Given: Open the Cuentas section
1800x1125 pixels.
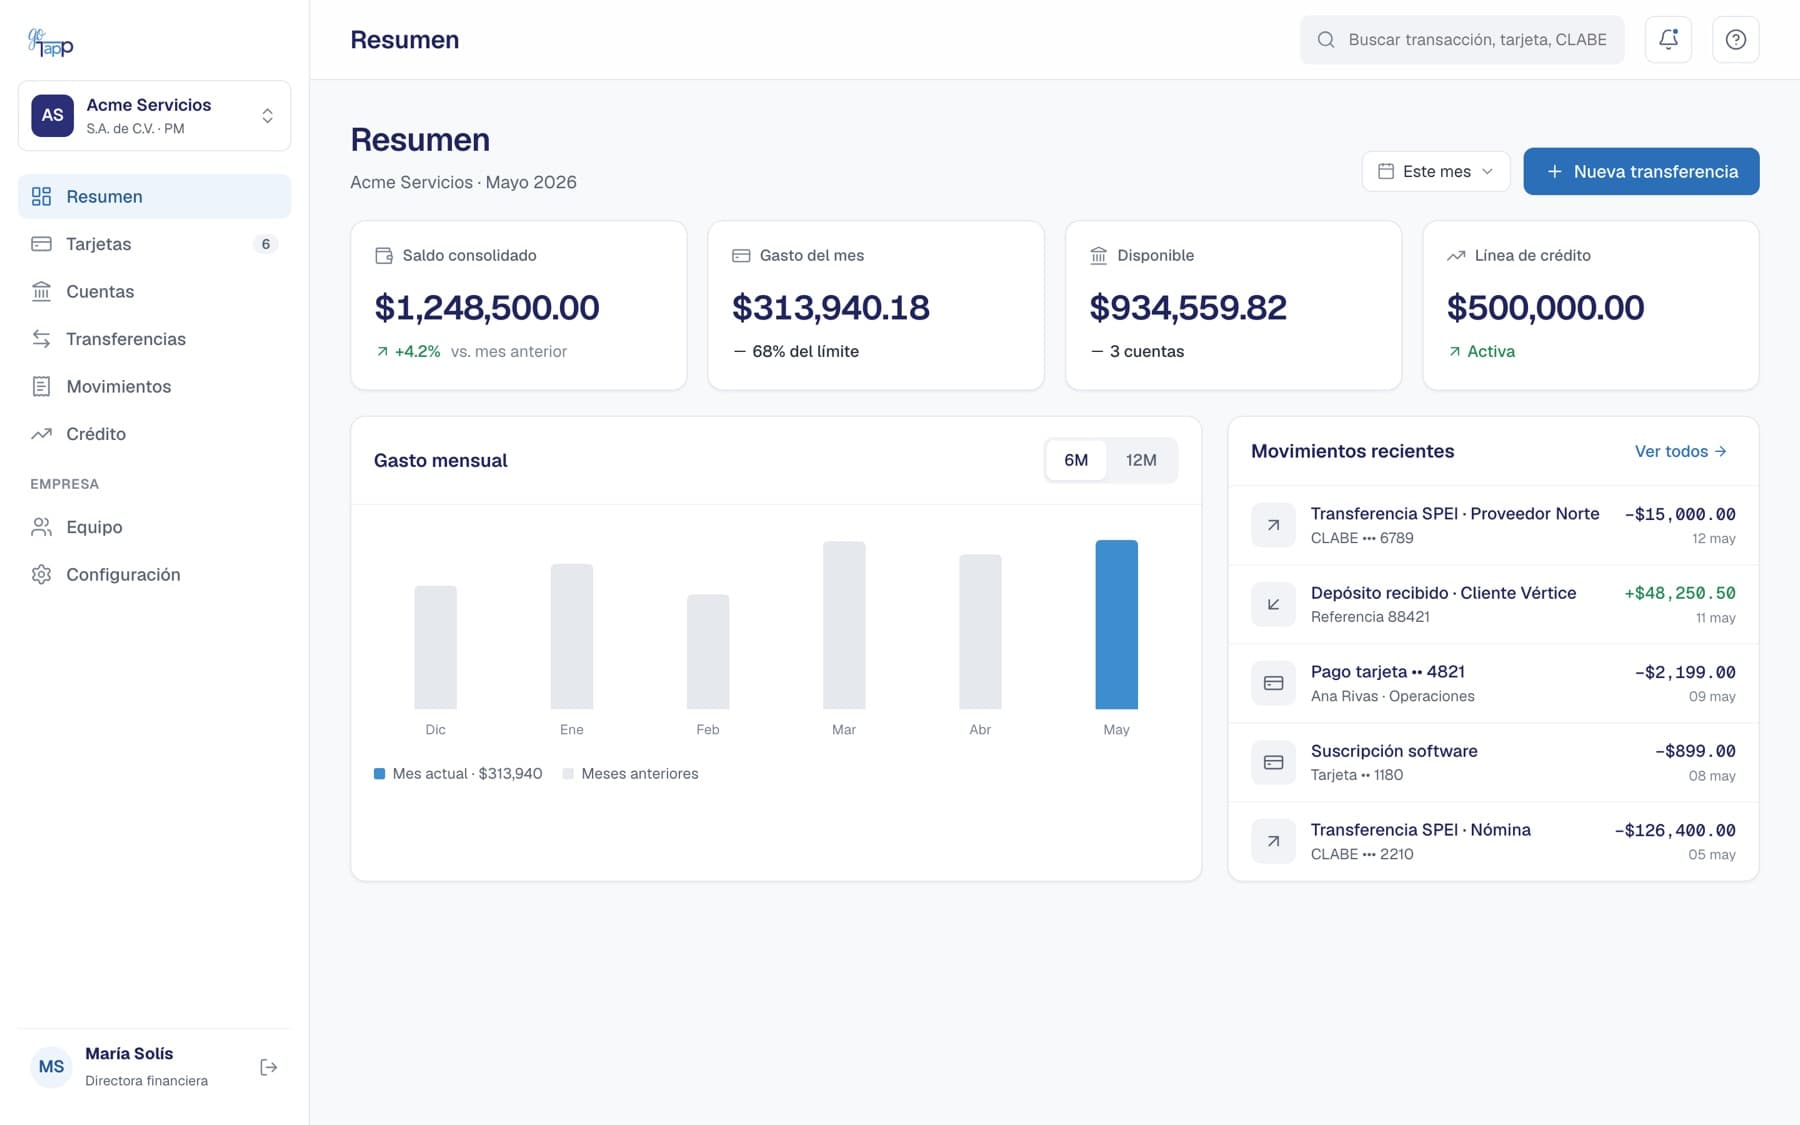Looking at the screenshot, I should coord(154,291).
